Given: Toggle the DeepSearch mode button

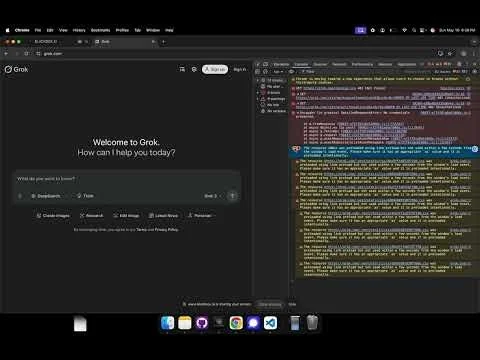Looking at the screenshot, I should tap(46, 196).
